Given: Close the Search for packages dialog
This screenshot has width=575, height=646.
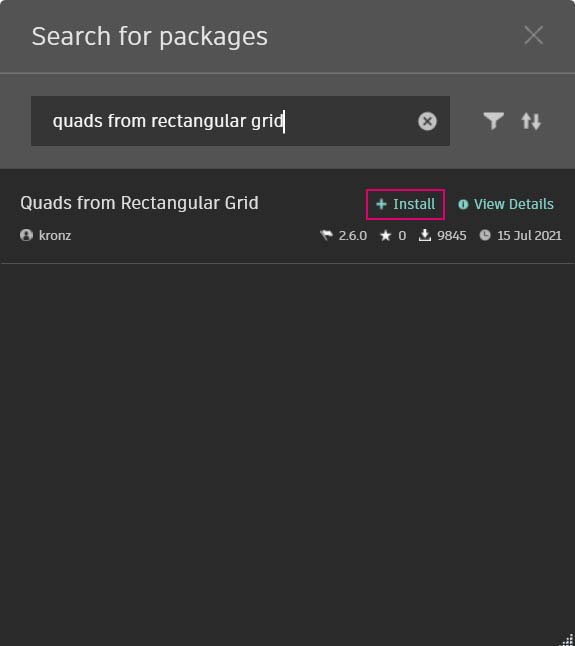Looking at the screenshot, I should 533,35.
